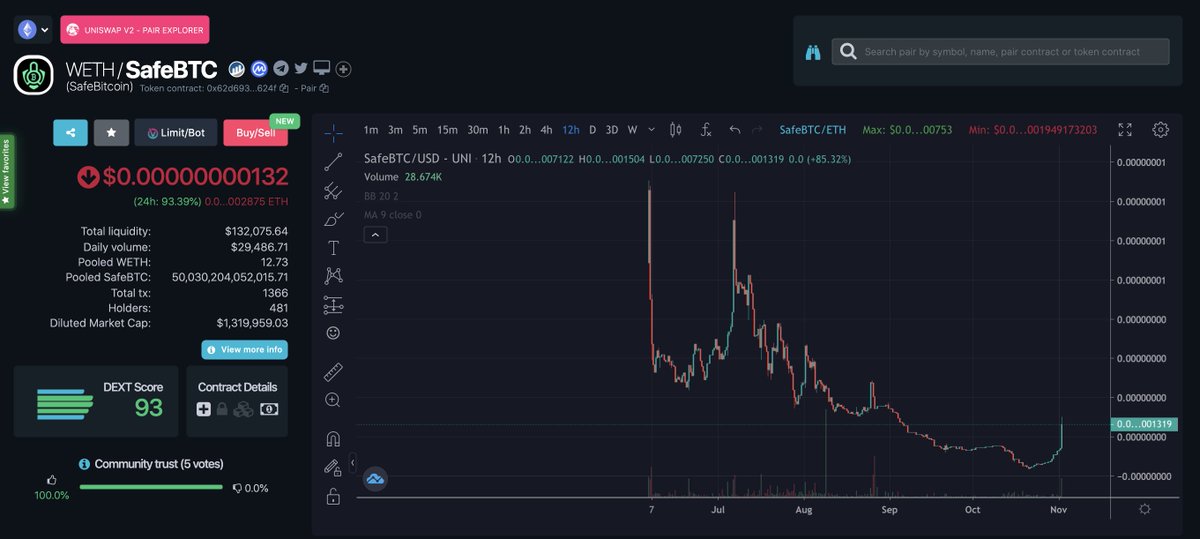Click the chart price scale settings gear
The width and height of the screenshot is (1200, 539).
click(x=1145, y=508)
